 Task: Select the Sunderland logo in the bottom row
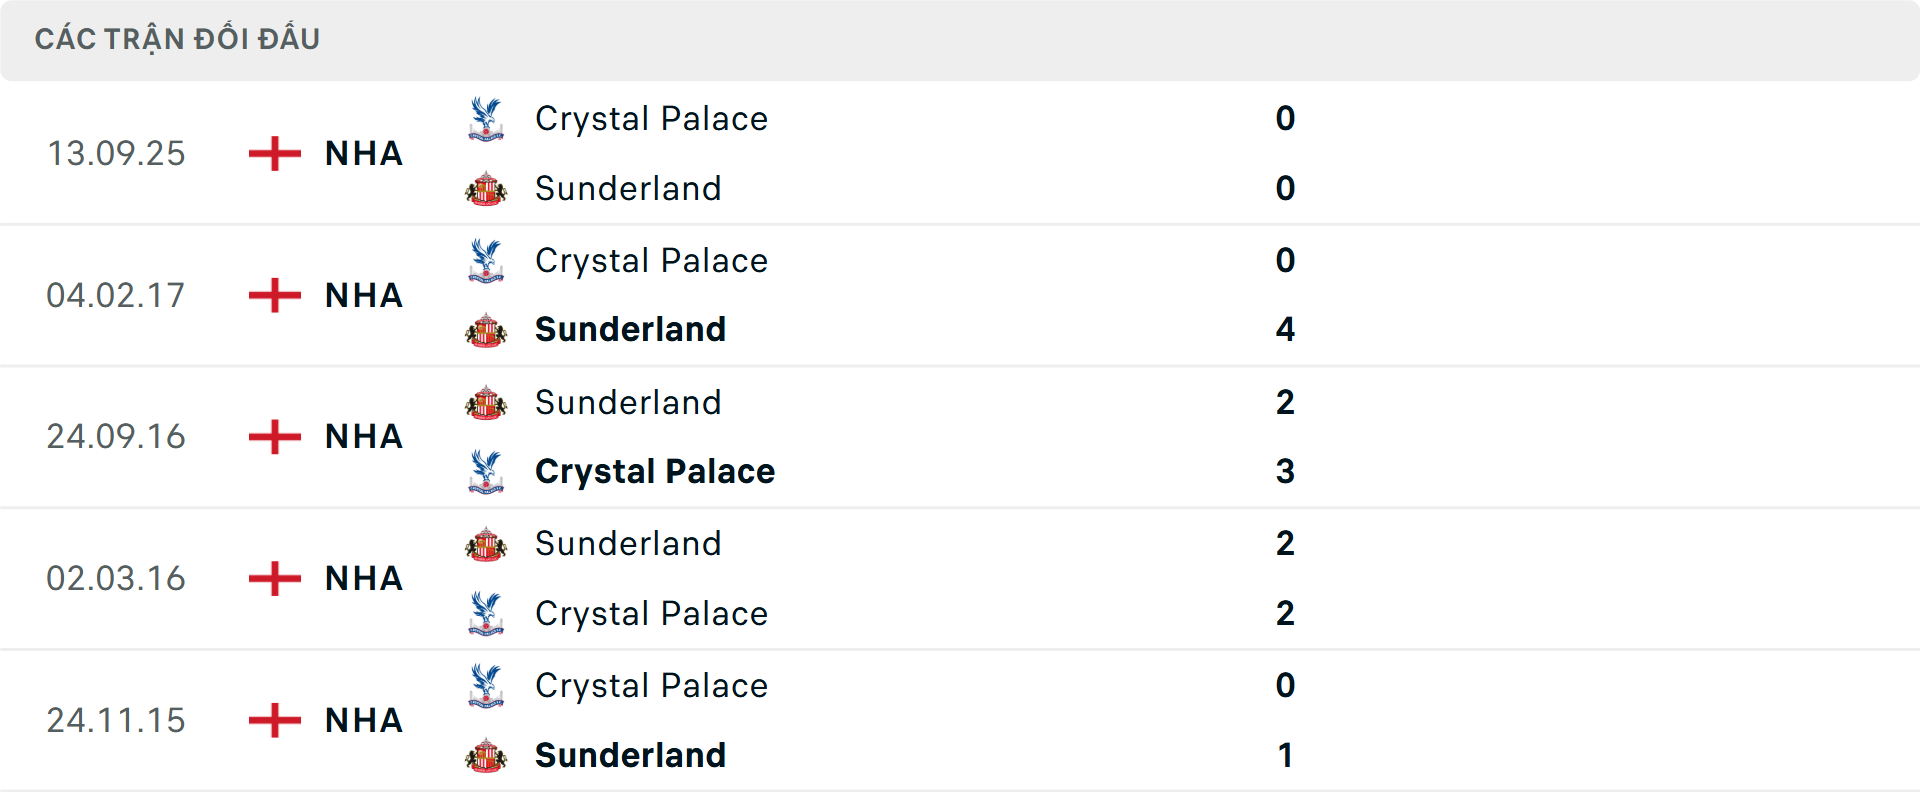(x=486, y=756)
